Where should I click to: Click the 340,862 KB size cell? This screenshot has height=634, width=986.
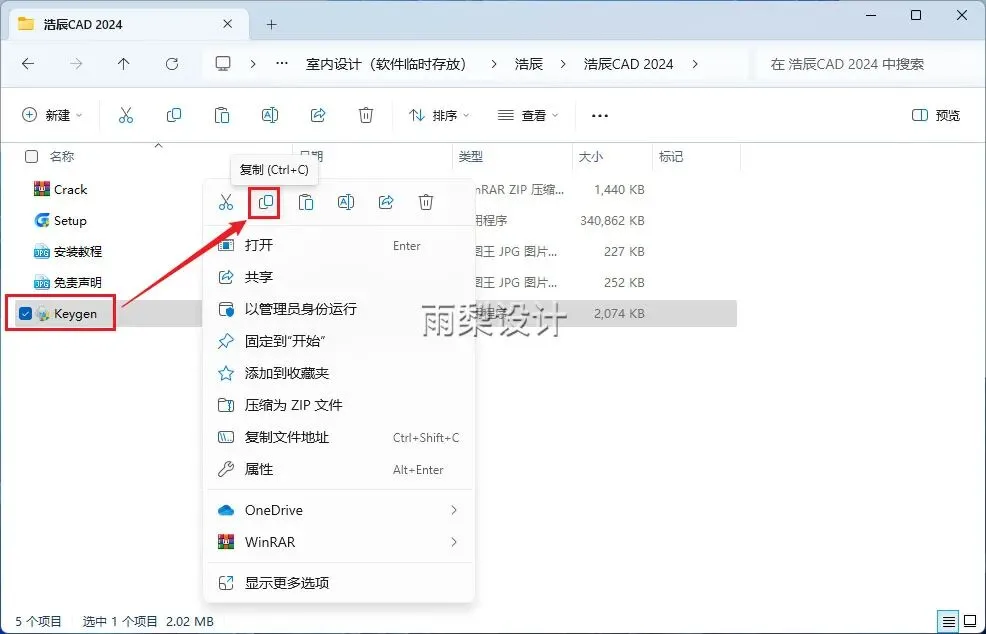coord(612,220)
